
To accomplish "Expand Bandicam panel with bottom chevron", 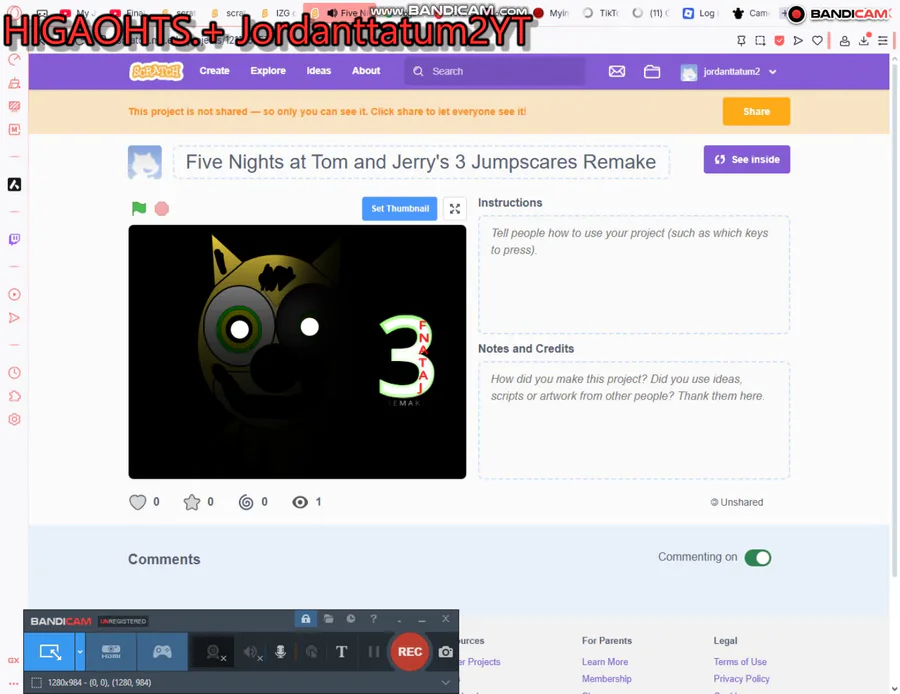I will (445, 683).
